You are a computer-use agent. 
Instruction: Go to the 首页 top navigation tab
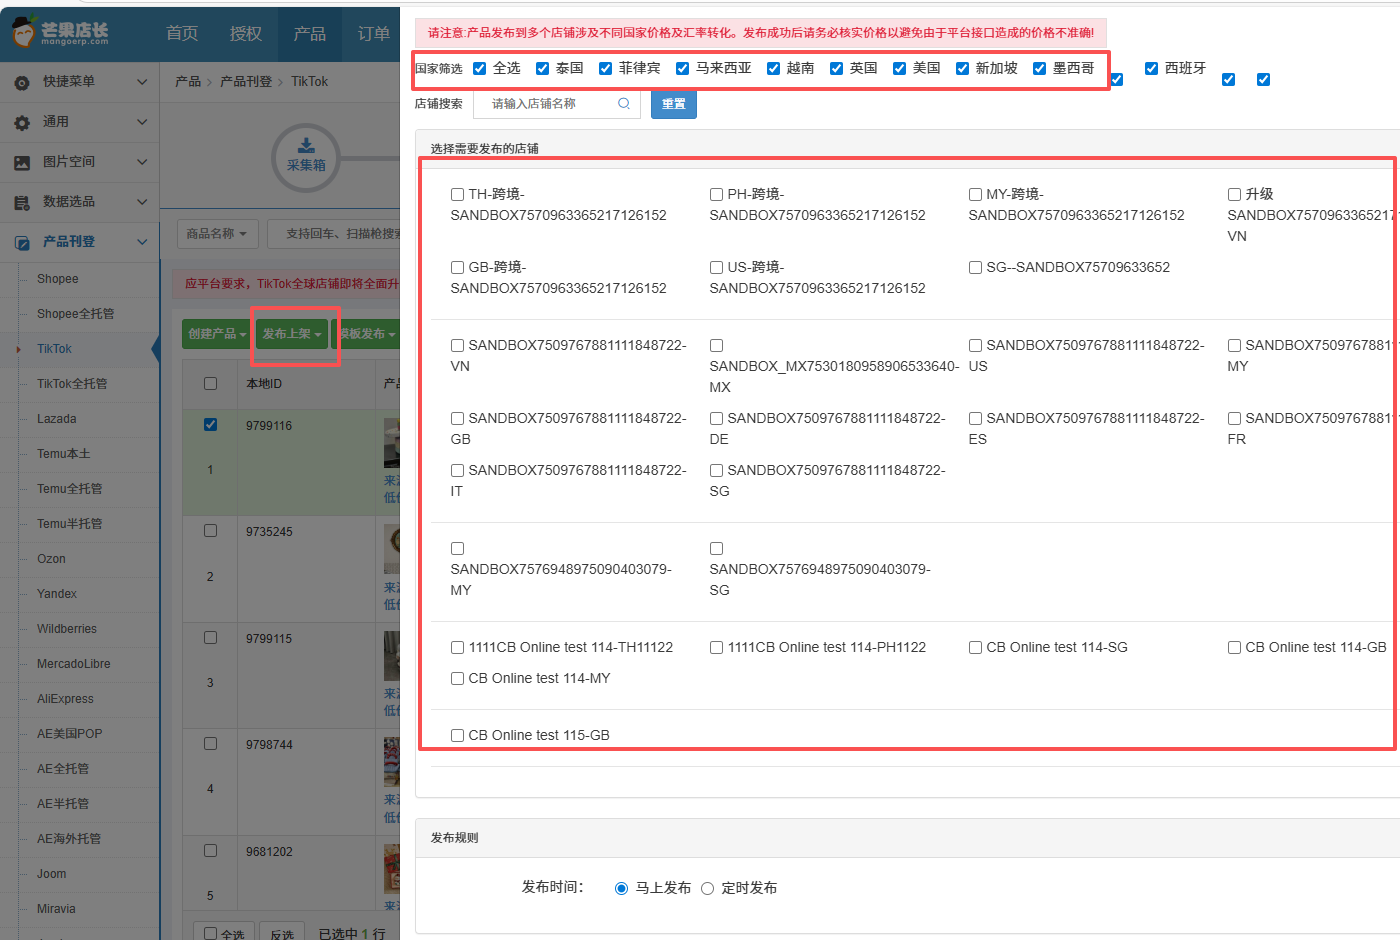(182, 34)
